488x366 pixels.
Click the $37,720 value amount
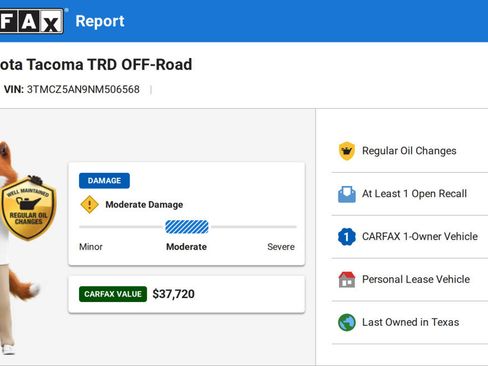173,294
